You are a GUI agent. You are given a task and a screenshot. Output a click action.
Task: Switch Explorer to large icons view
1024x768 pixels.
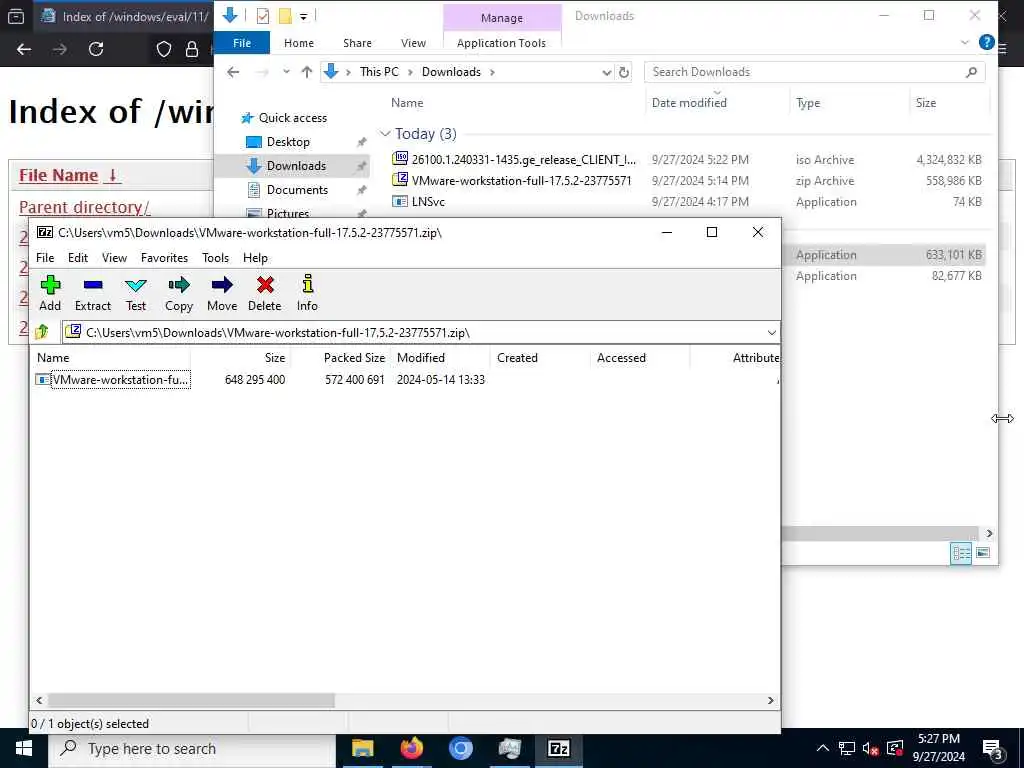tap(983, 553)
